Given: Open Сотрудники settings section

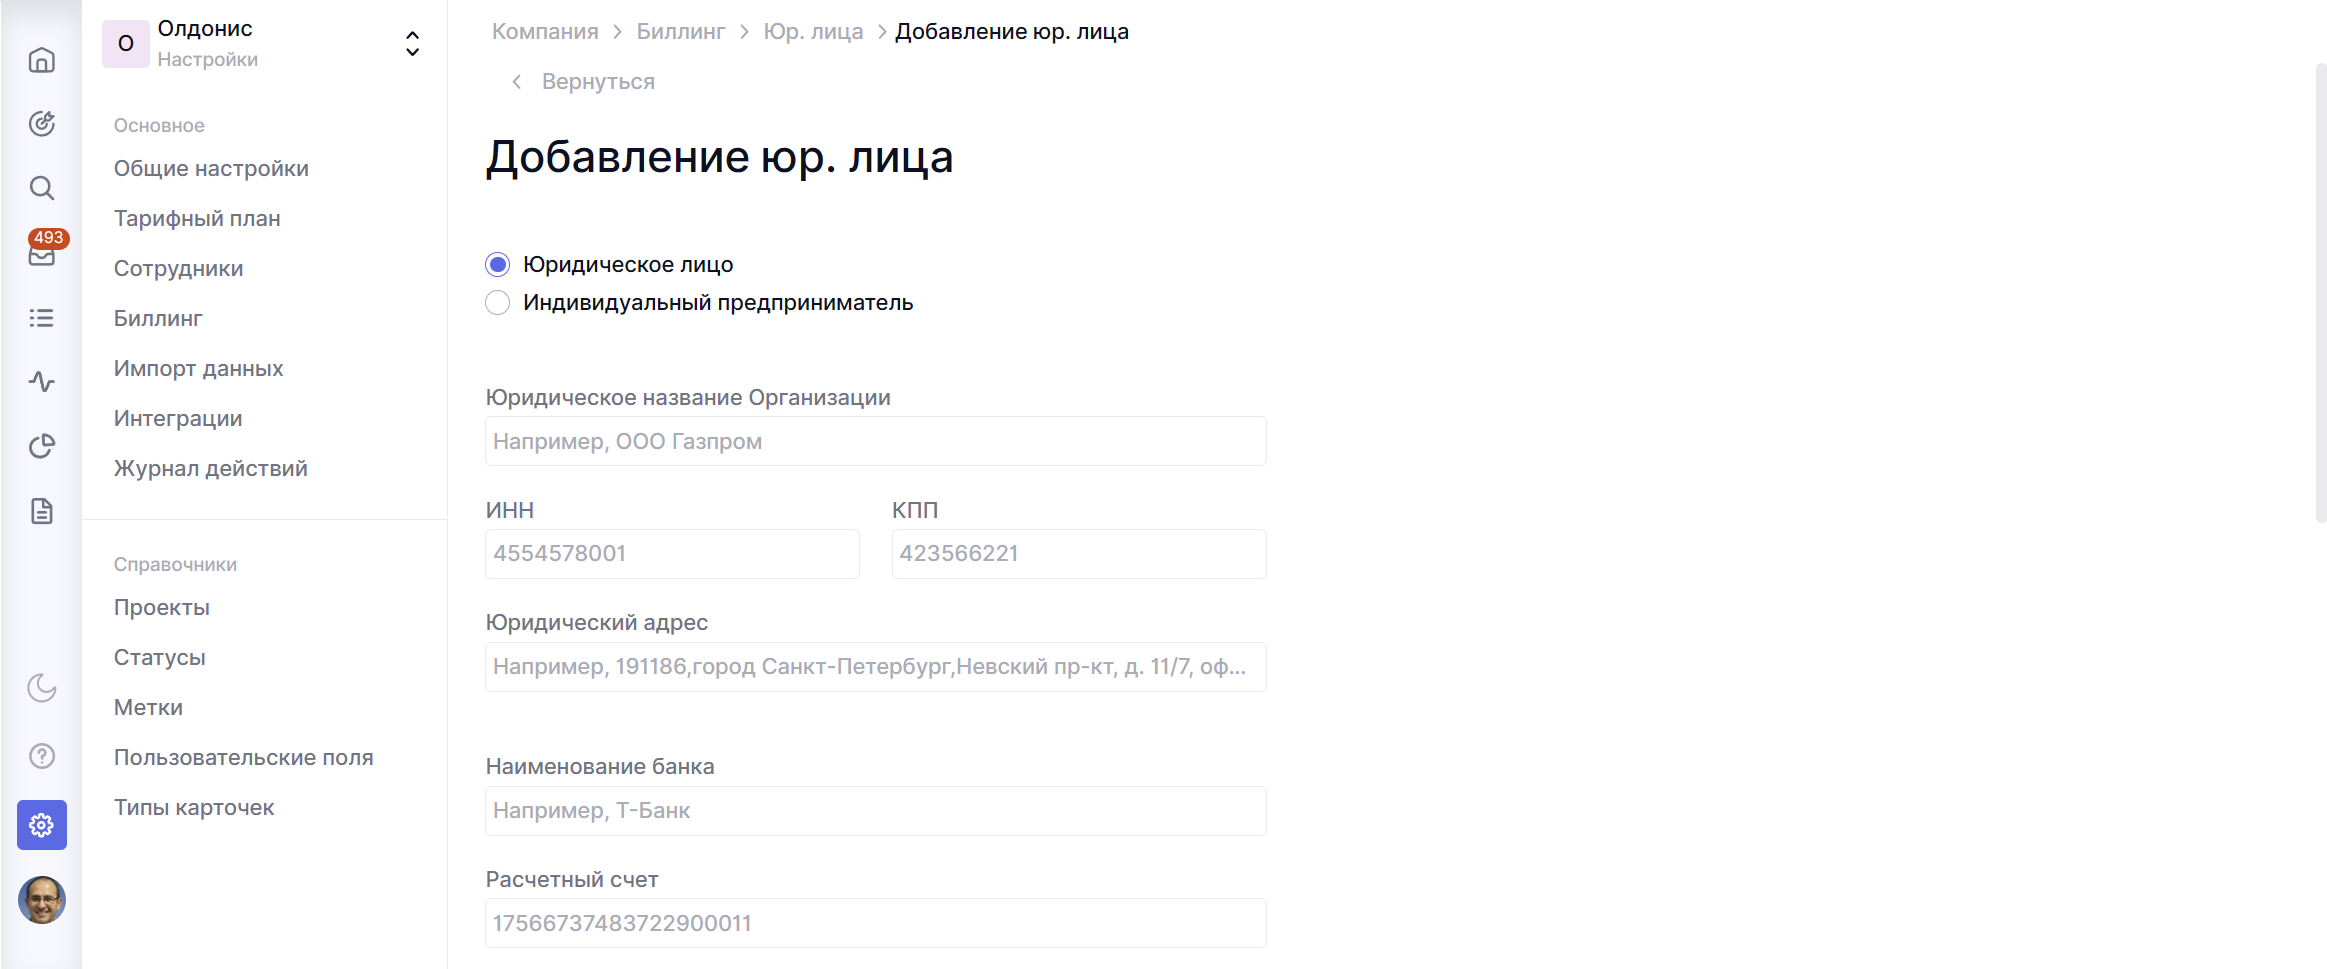Looking at the screenshot, I should (178, 269).
